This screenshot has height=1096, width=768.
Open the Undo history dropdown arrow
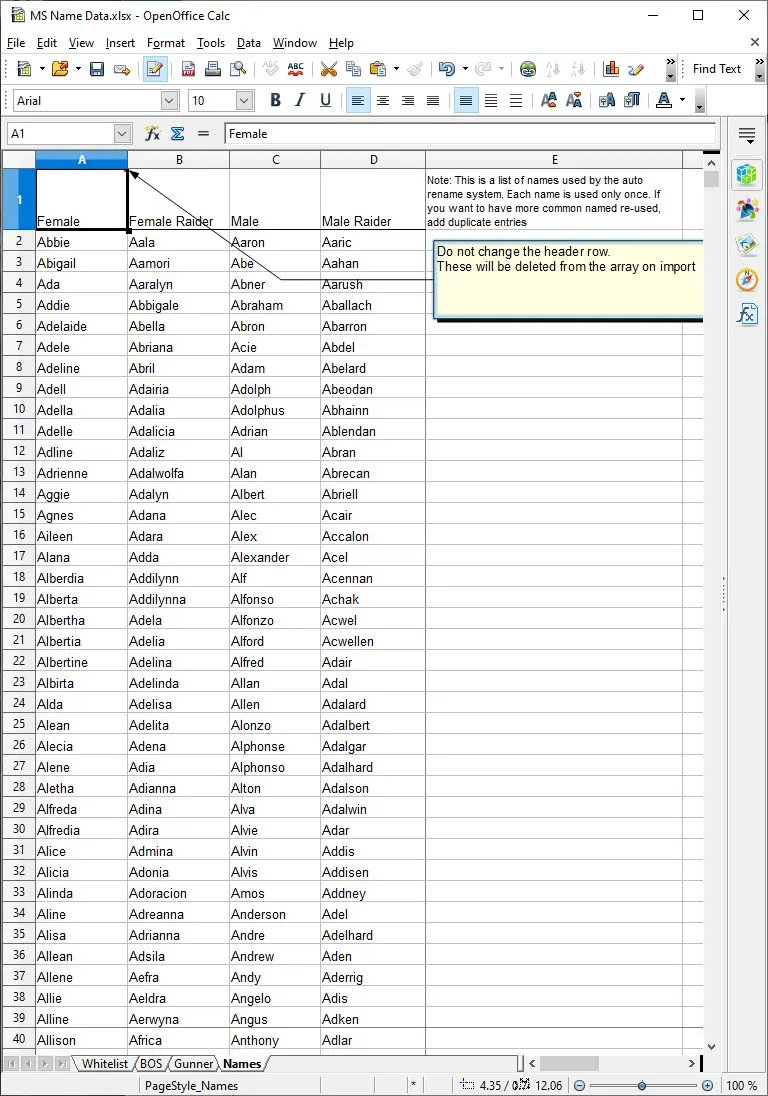coord(465,68)
